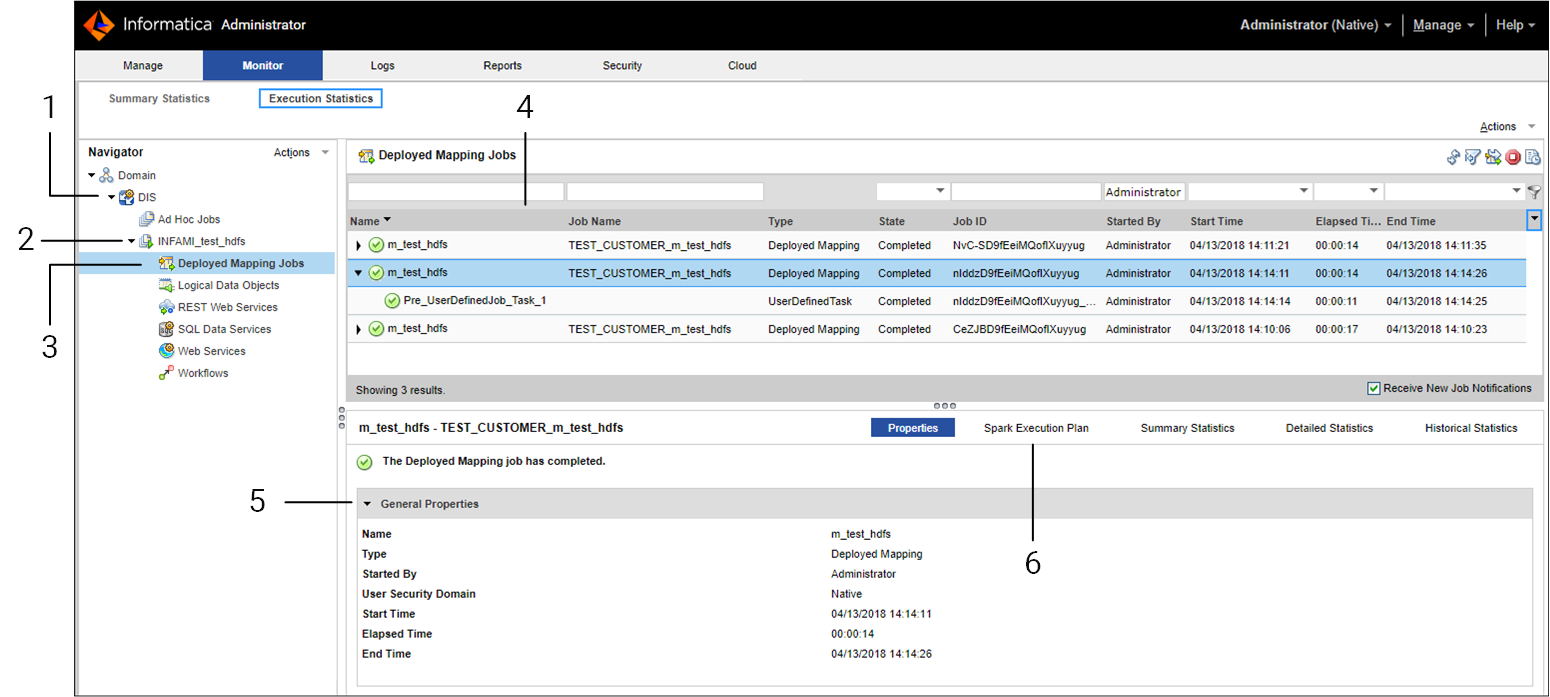Collapse the General Properties section
The image size is (1550, 697).
[x=367, y=504]
